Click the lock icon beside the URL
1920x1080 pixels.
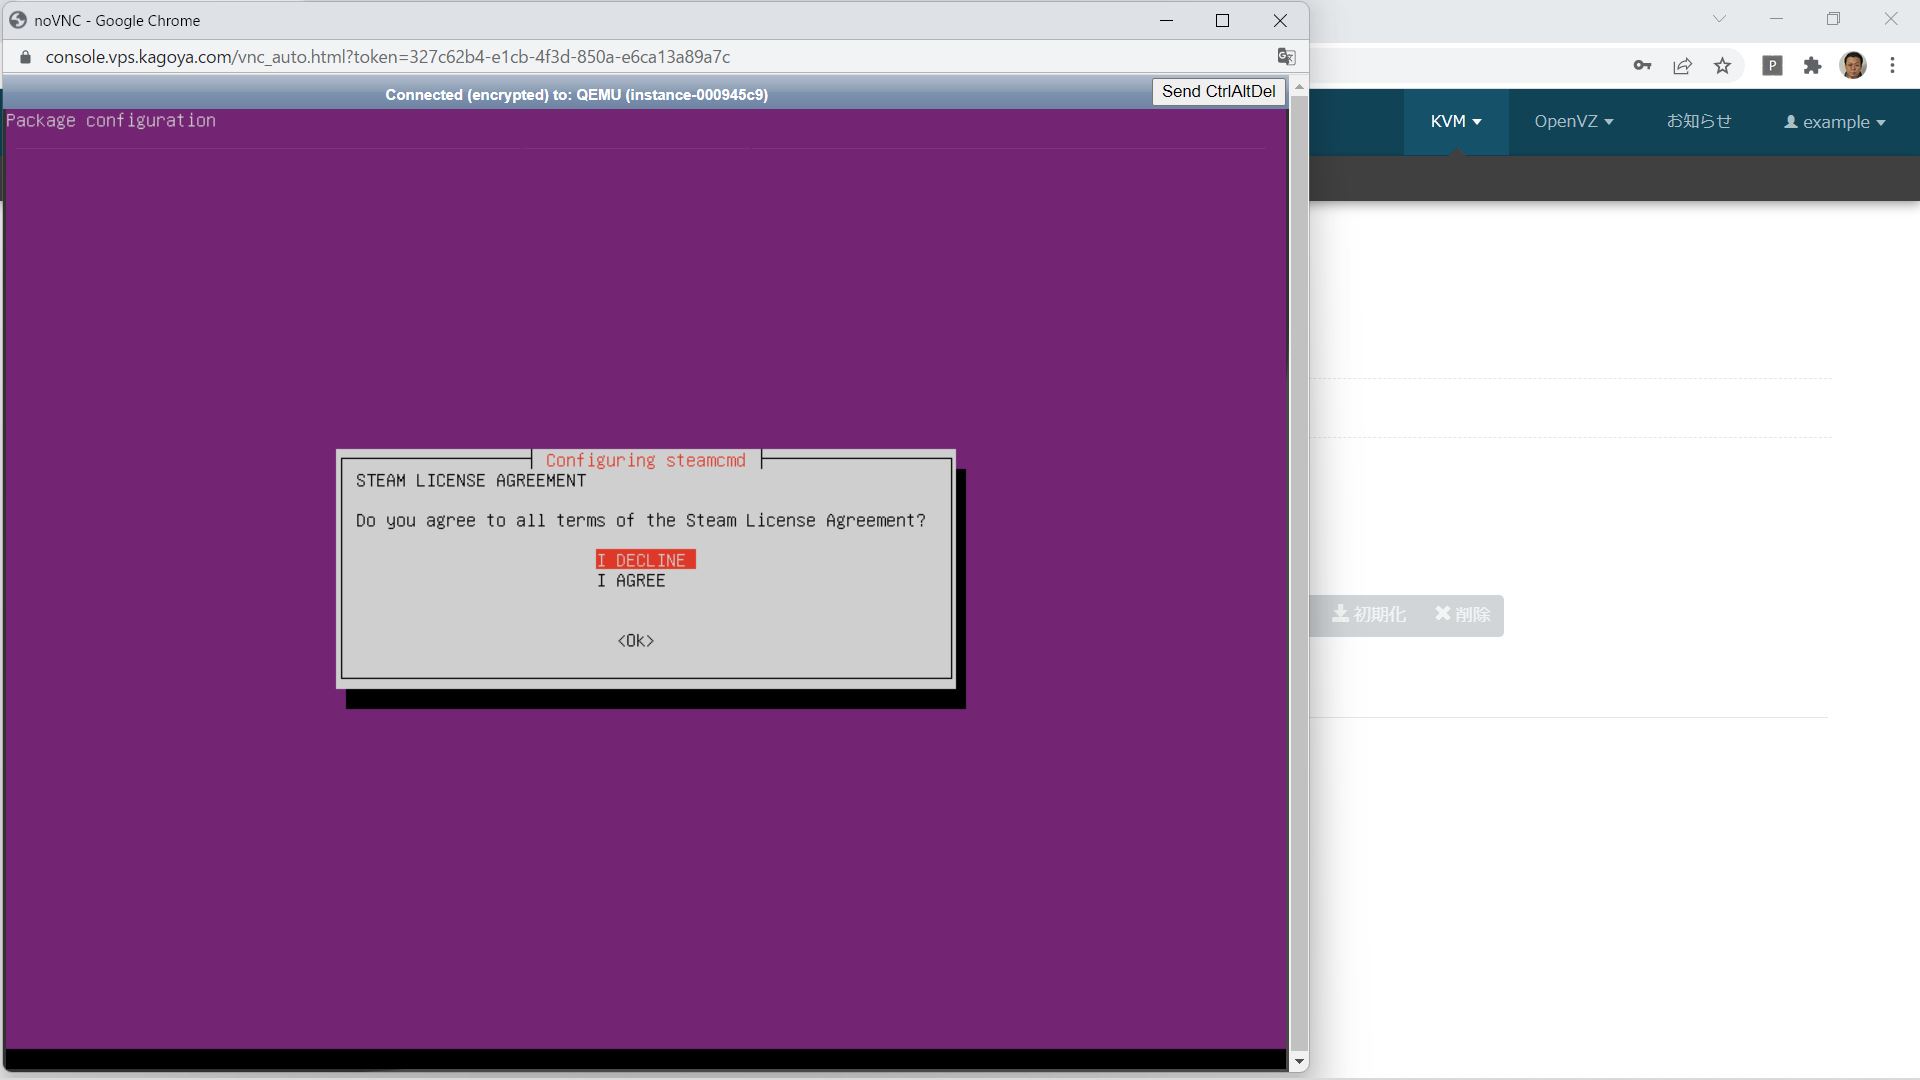[26, 57]
